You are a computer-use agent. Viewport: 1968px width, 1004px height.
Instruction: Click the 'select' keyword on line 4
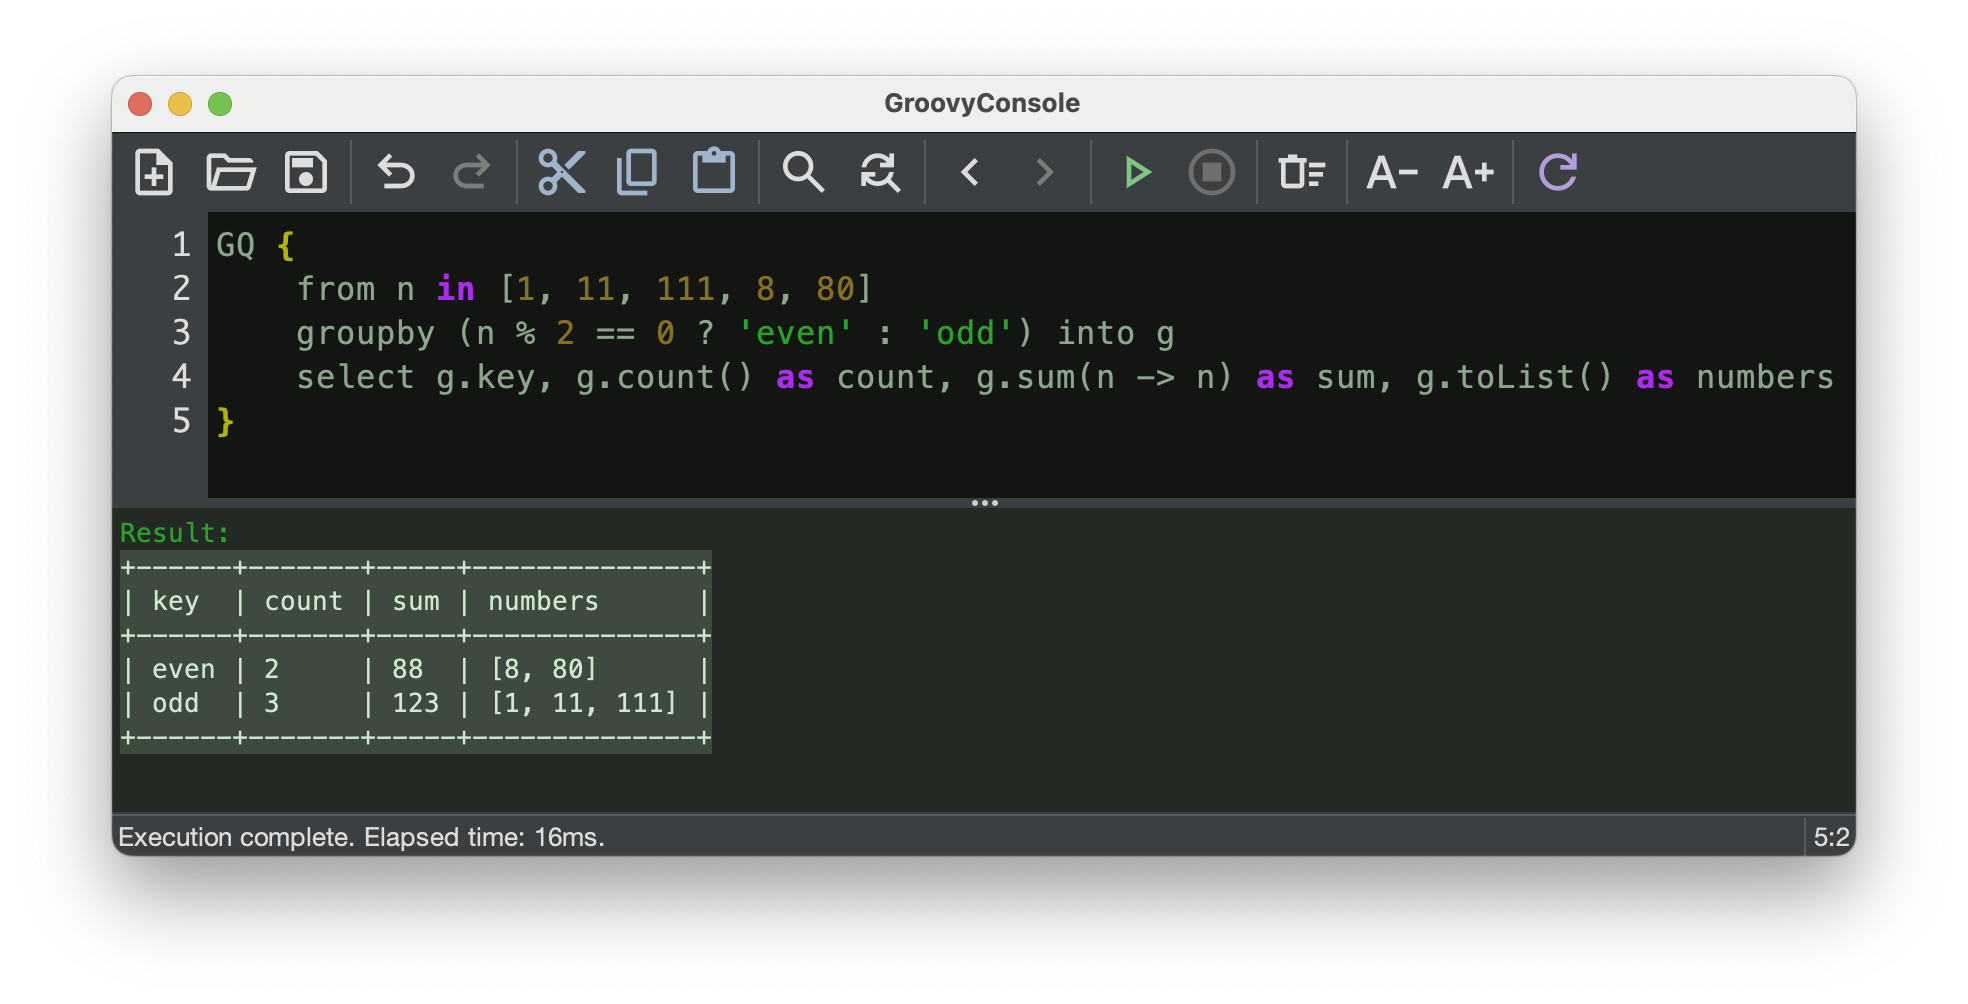point(356,377)
